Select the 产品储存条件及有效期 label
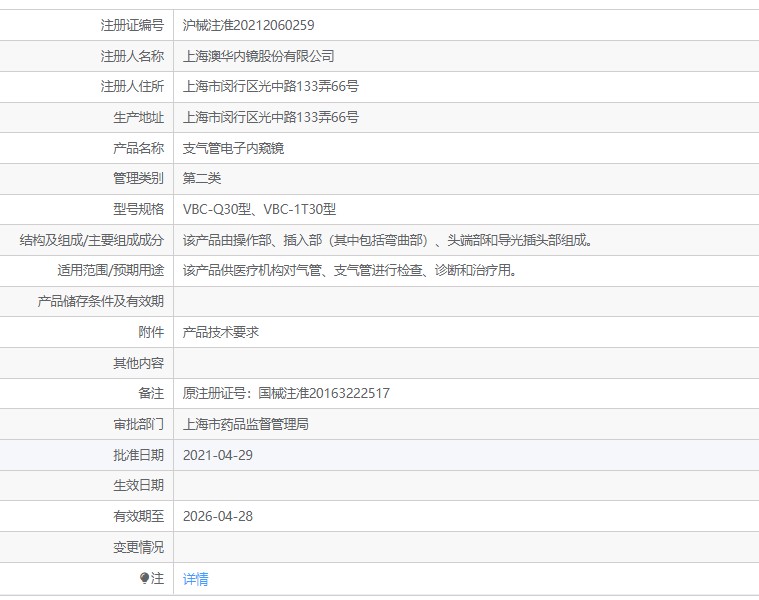This screenshot has width=759, height=600. coord(101,301)
